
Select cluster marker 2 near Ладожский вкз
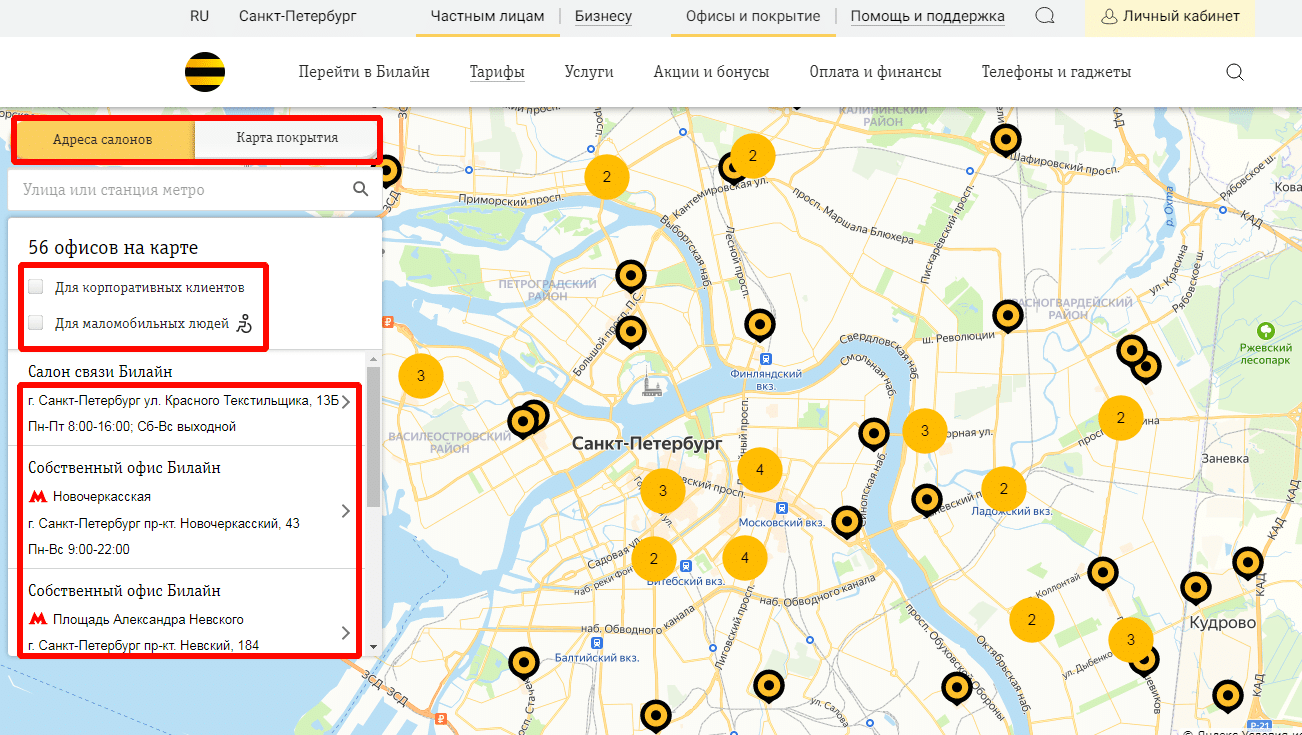[1004, 489]
